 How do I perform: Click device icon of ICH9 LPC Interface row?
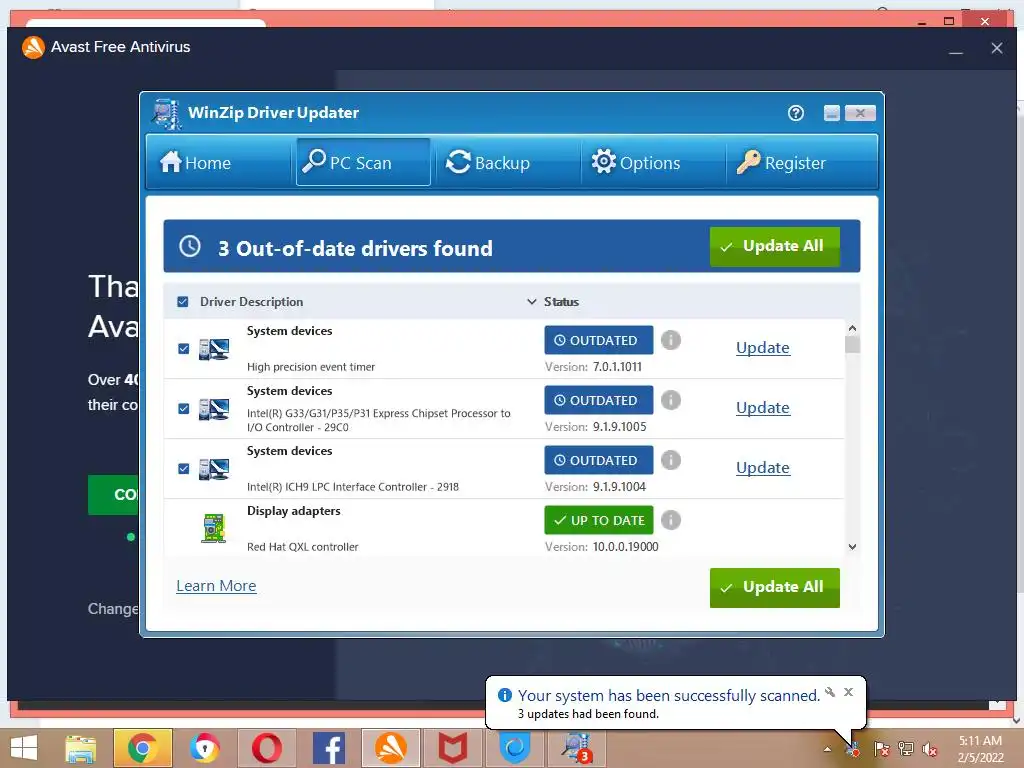(x=214, y=469)
